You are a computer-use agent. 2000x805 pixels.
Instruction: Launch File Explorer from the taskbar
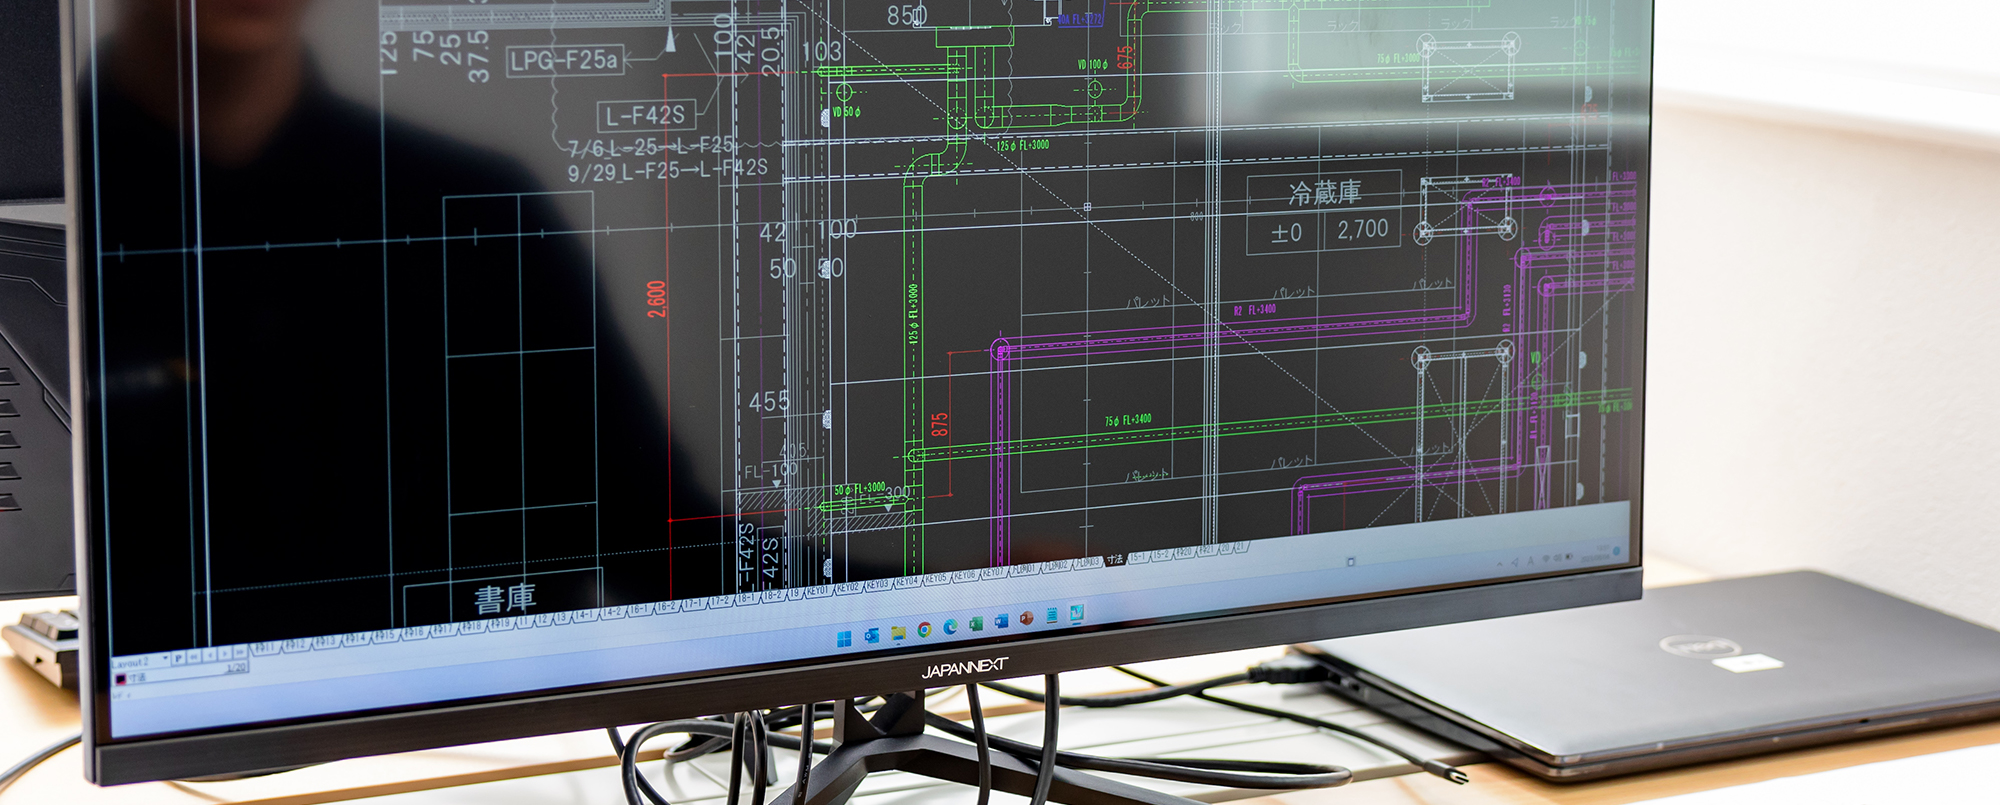(x=898, y=633)
